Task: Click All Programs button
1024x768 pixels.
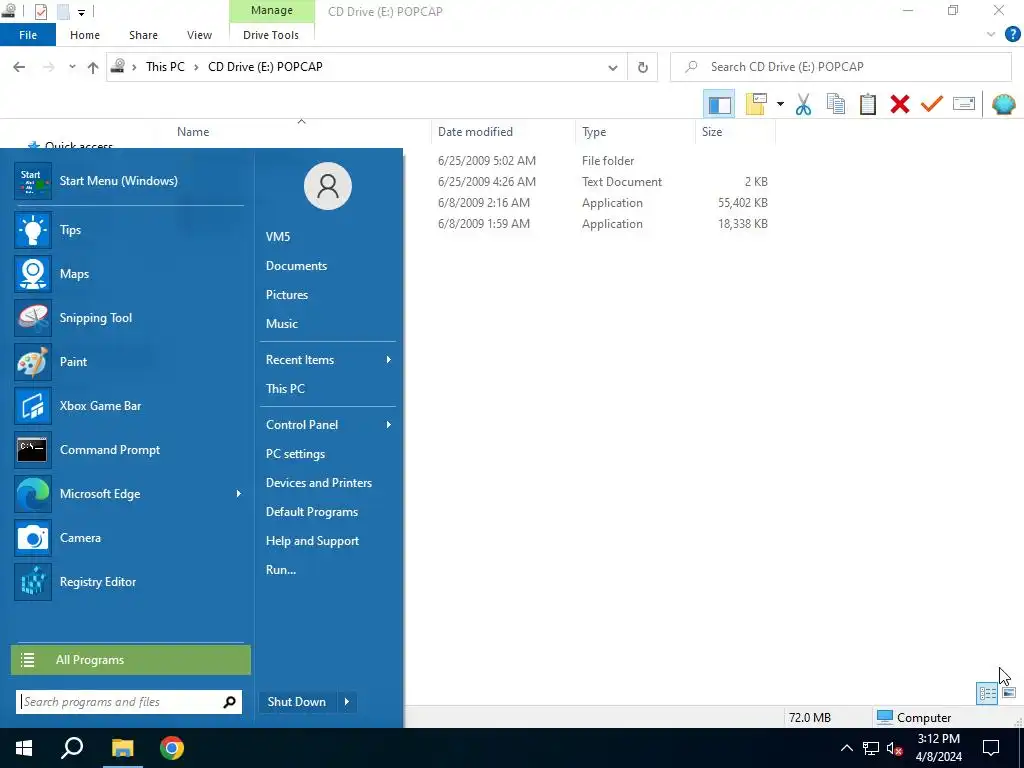Action: coord(131,660)
